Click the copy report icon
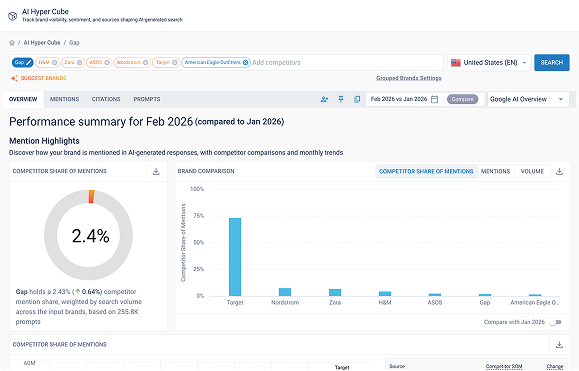This screenshot has width=579, height=371. (357, 99)
